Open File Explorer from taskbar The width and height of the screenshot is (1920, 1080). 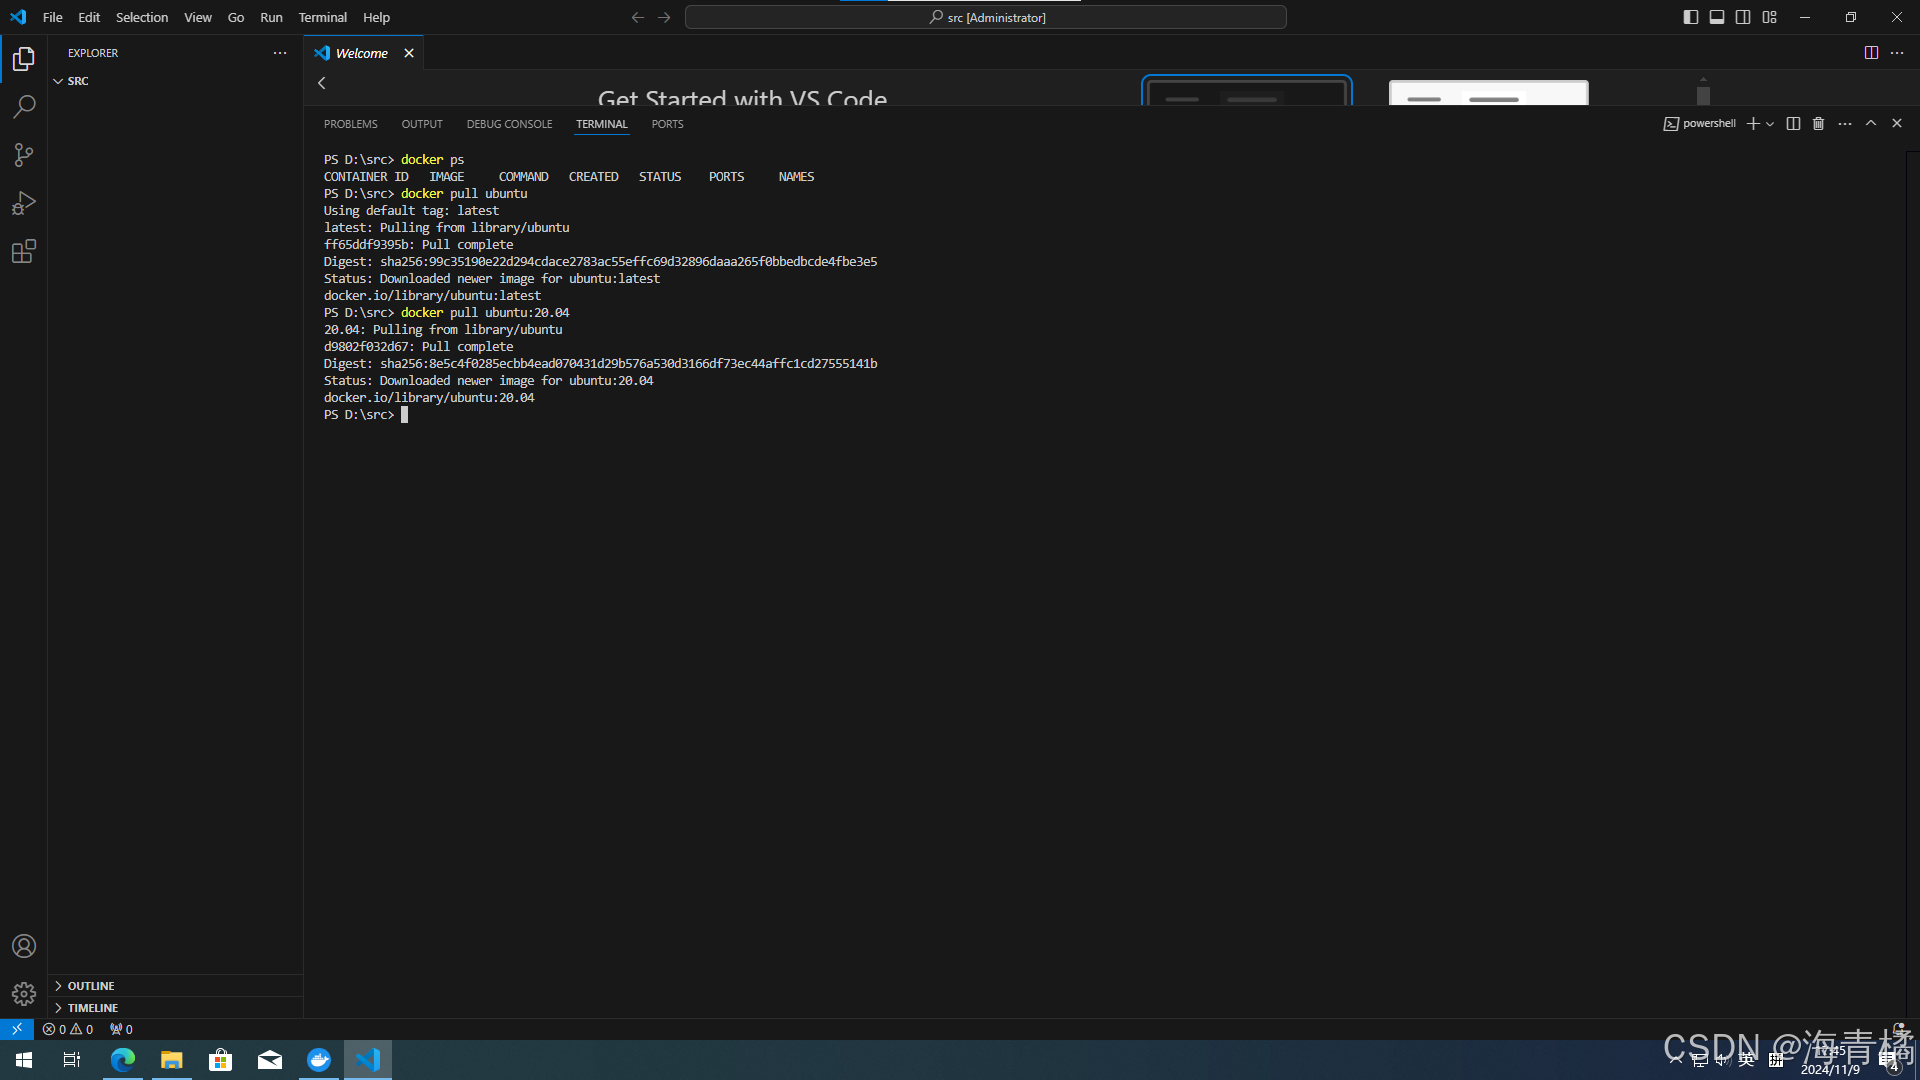172,1060
